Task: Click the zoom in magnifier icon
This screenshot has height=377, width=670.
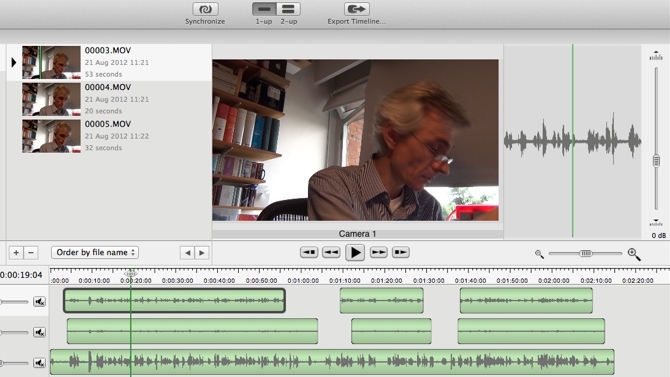Action: pyautogui.click(x=634, y=254)
